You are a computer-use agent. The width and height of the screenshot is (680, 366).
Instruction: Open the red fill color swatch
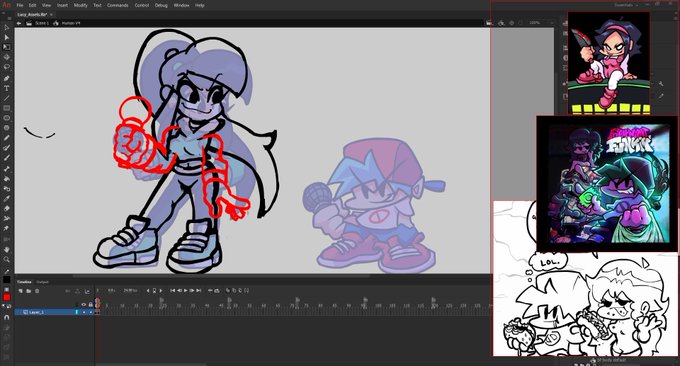tap(7, 297)
